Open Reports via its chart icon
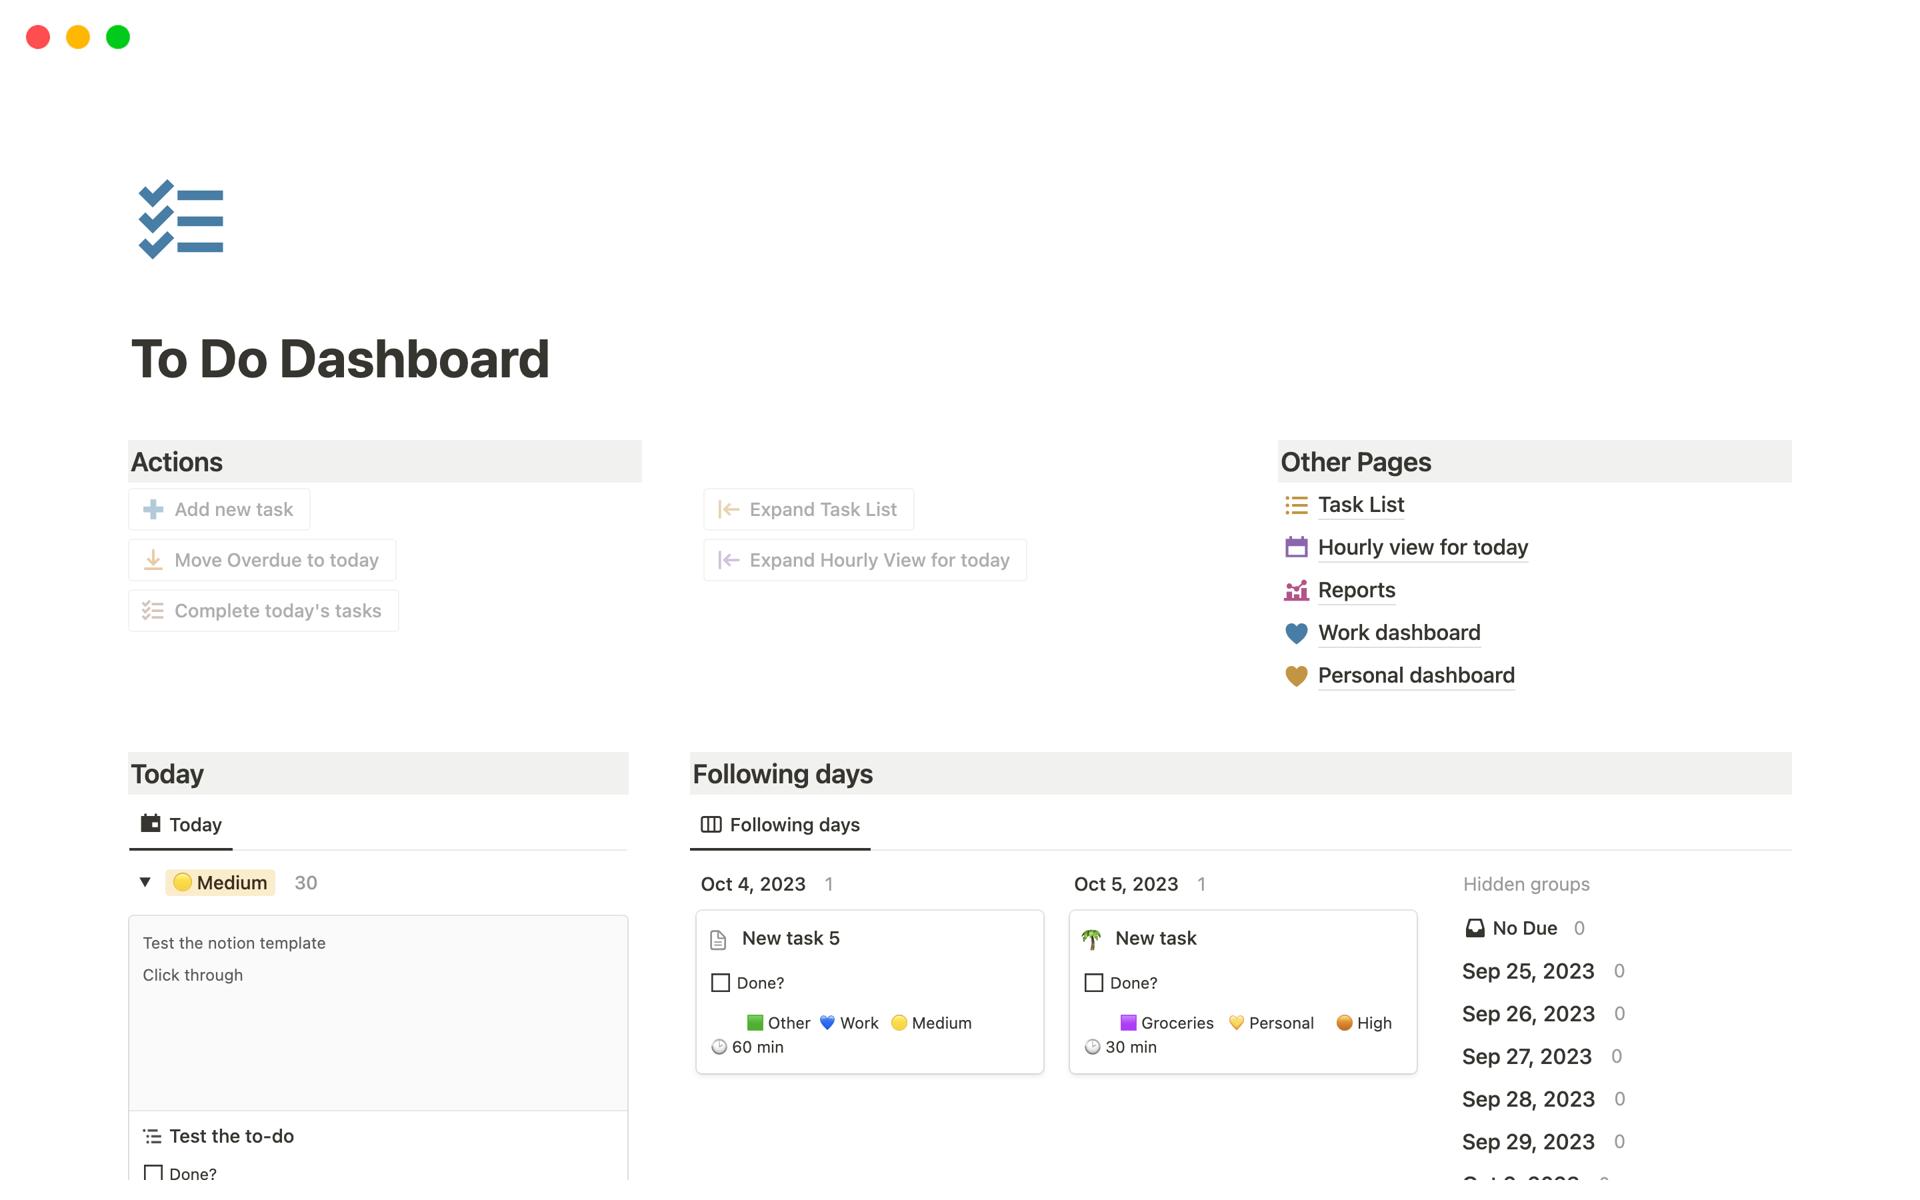Image resolution: width=1920 pixels, height=1200 pixels. coord(1296,590)
